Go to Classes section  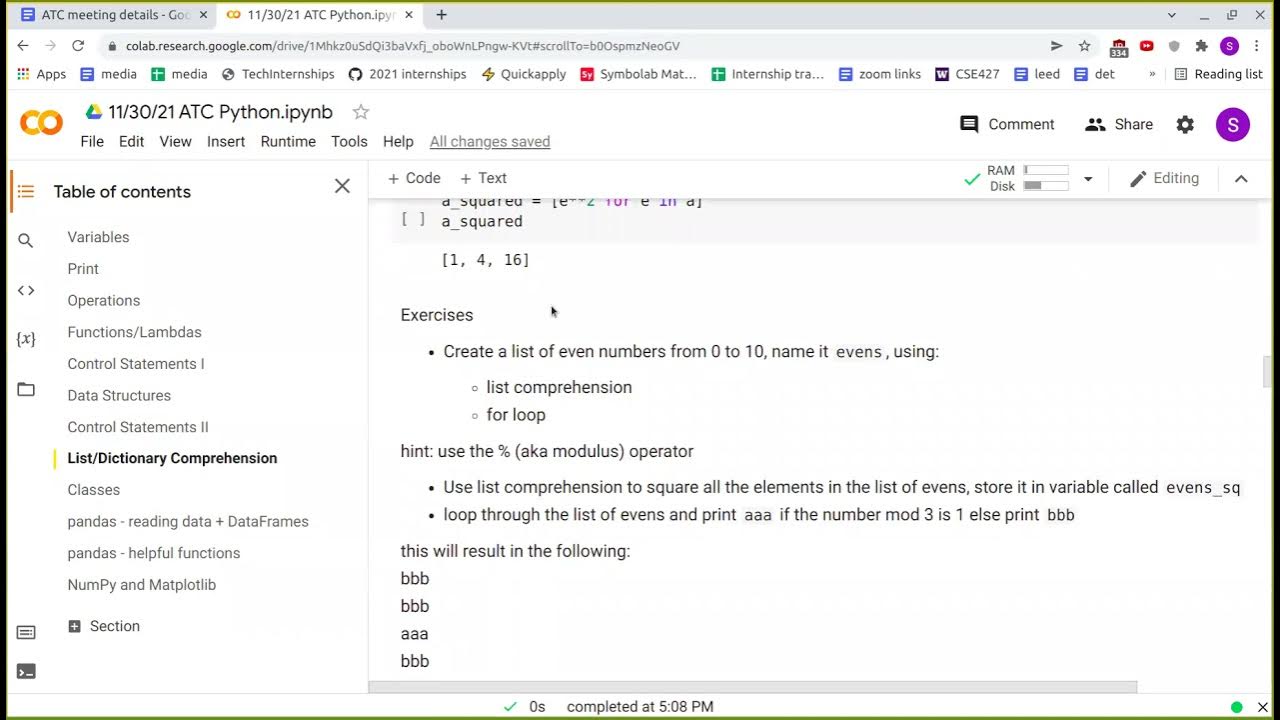click(x=94, y=490)
